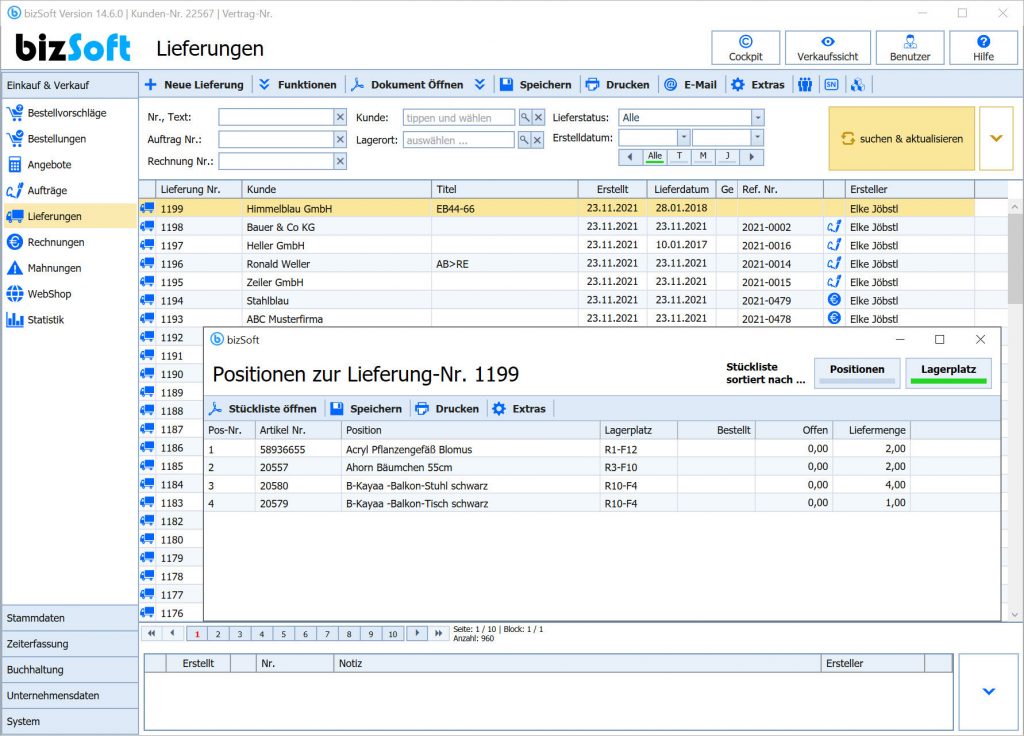Image resolution: width=1024 pixels, height=736 pixels.
Task: Switch to Verkaufssicht with the eye icon
Action: click(827, 48)
